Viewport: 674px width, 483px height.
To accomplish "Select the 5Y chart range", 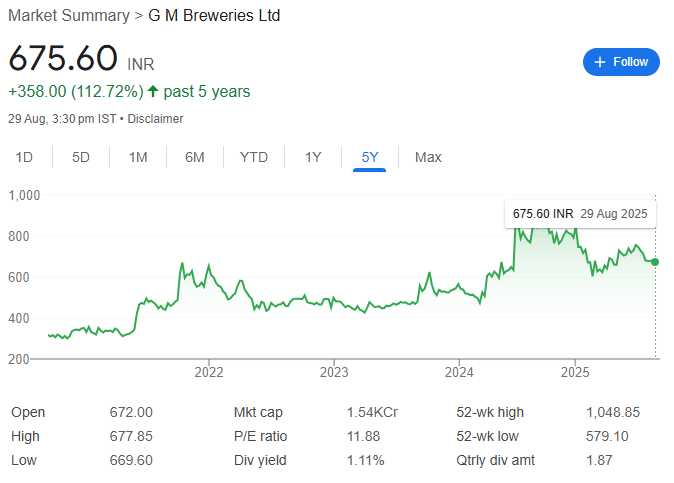I will coord(370,157).
